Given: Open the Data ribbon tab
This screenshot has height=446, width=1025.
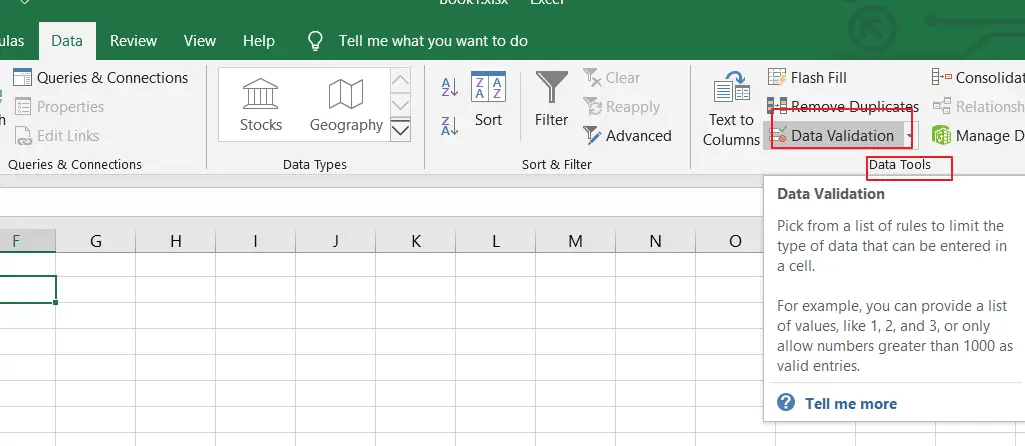Looking at the screenshot, I should pyautogui.click(x=67, y=41).
